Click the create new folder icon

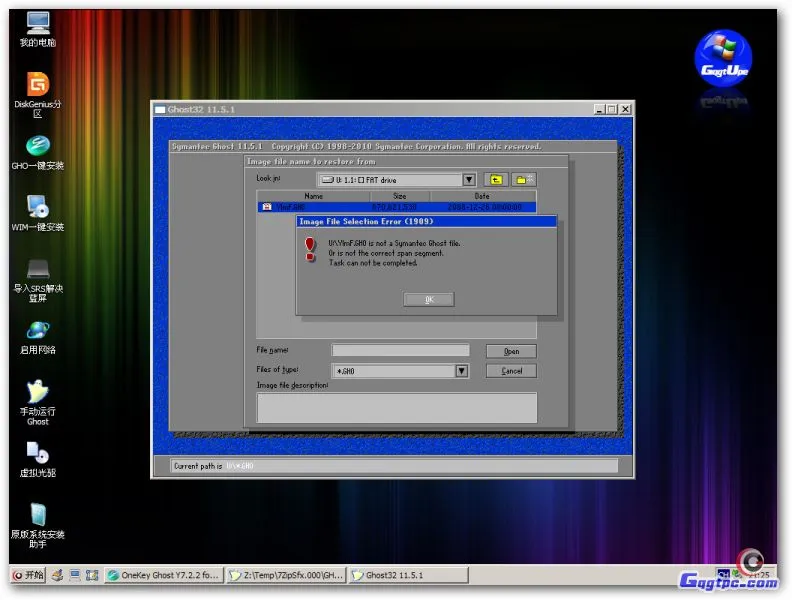pyautogui.click(x=523, y=180)
